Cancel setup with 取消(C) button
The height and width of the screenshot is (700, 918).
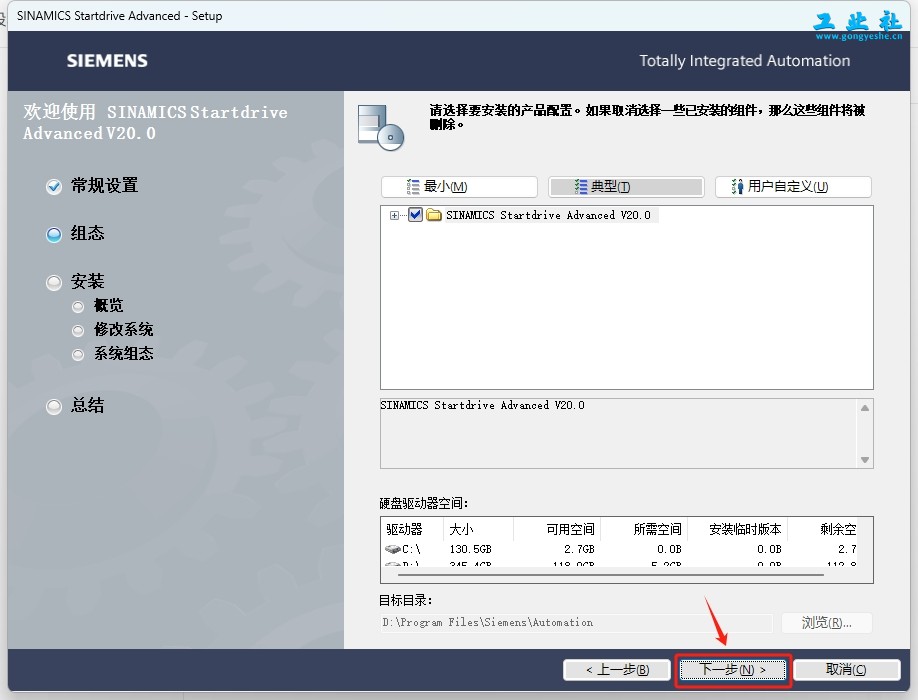[x=846, y=670]
